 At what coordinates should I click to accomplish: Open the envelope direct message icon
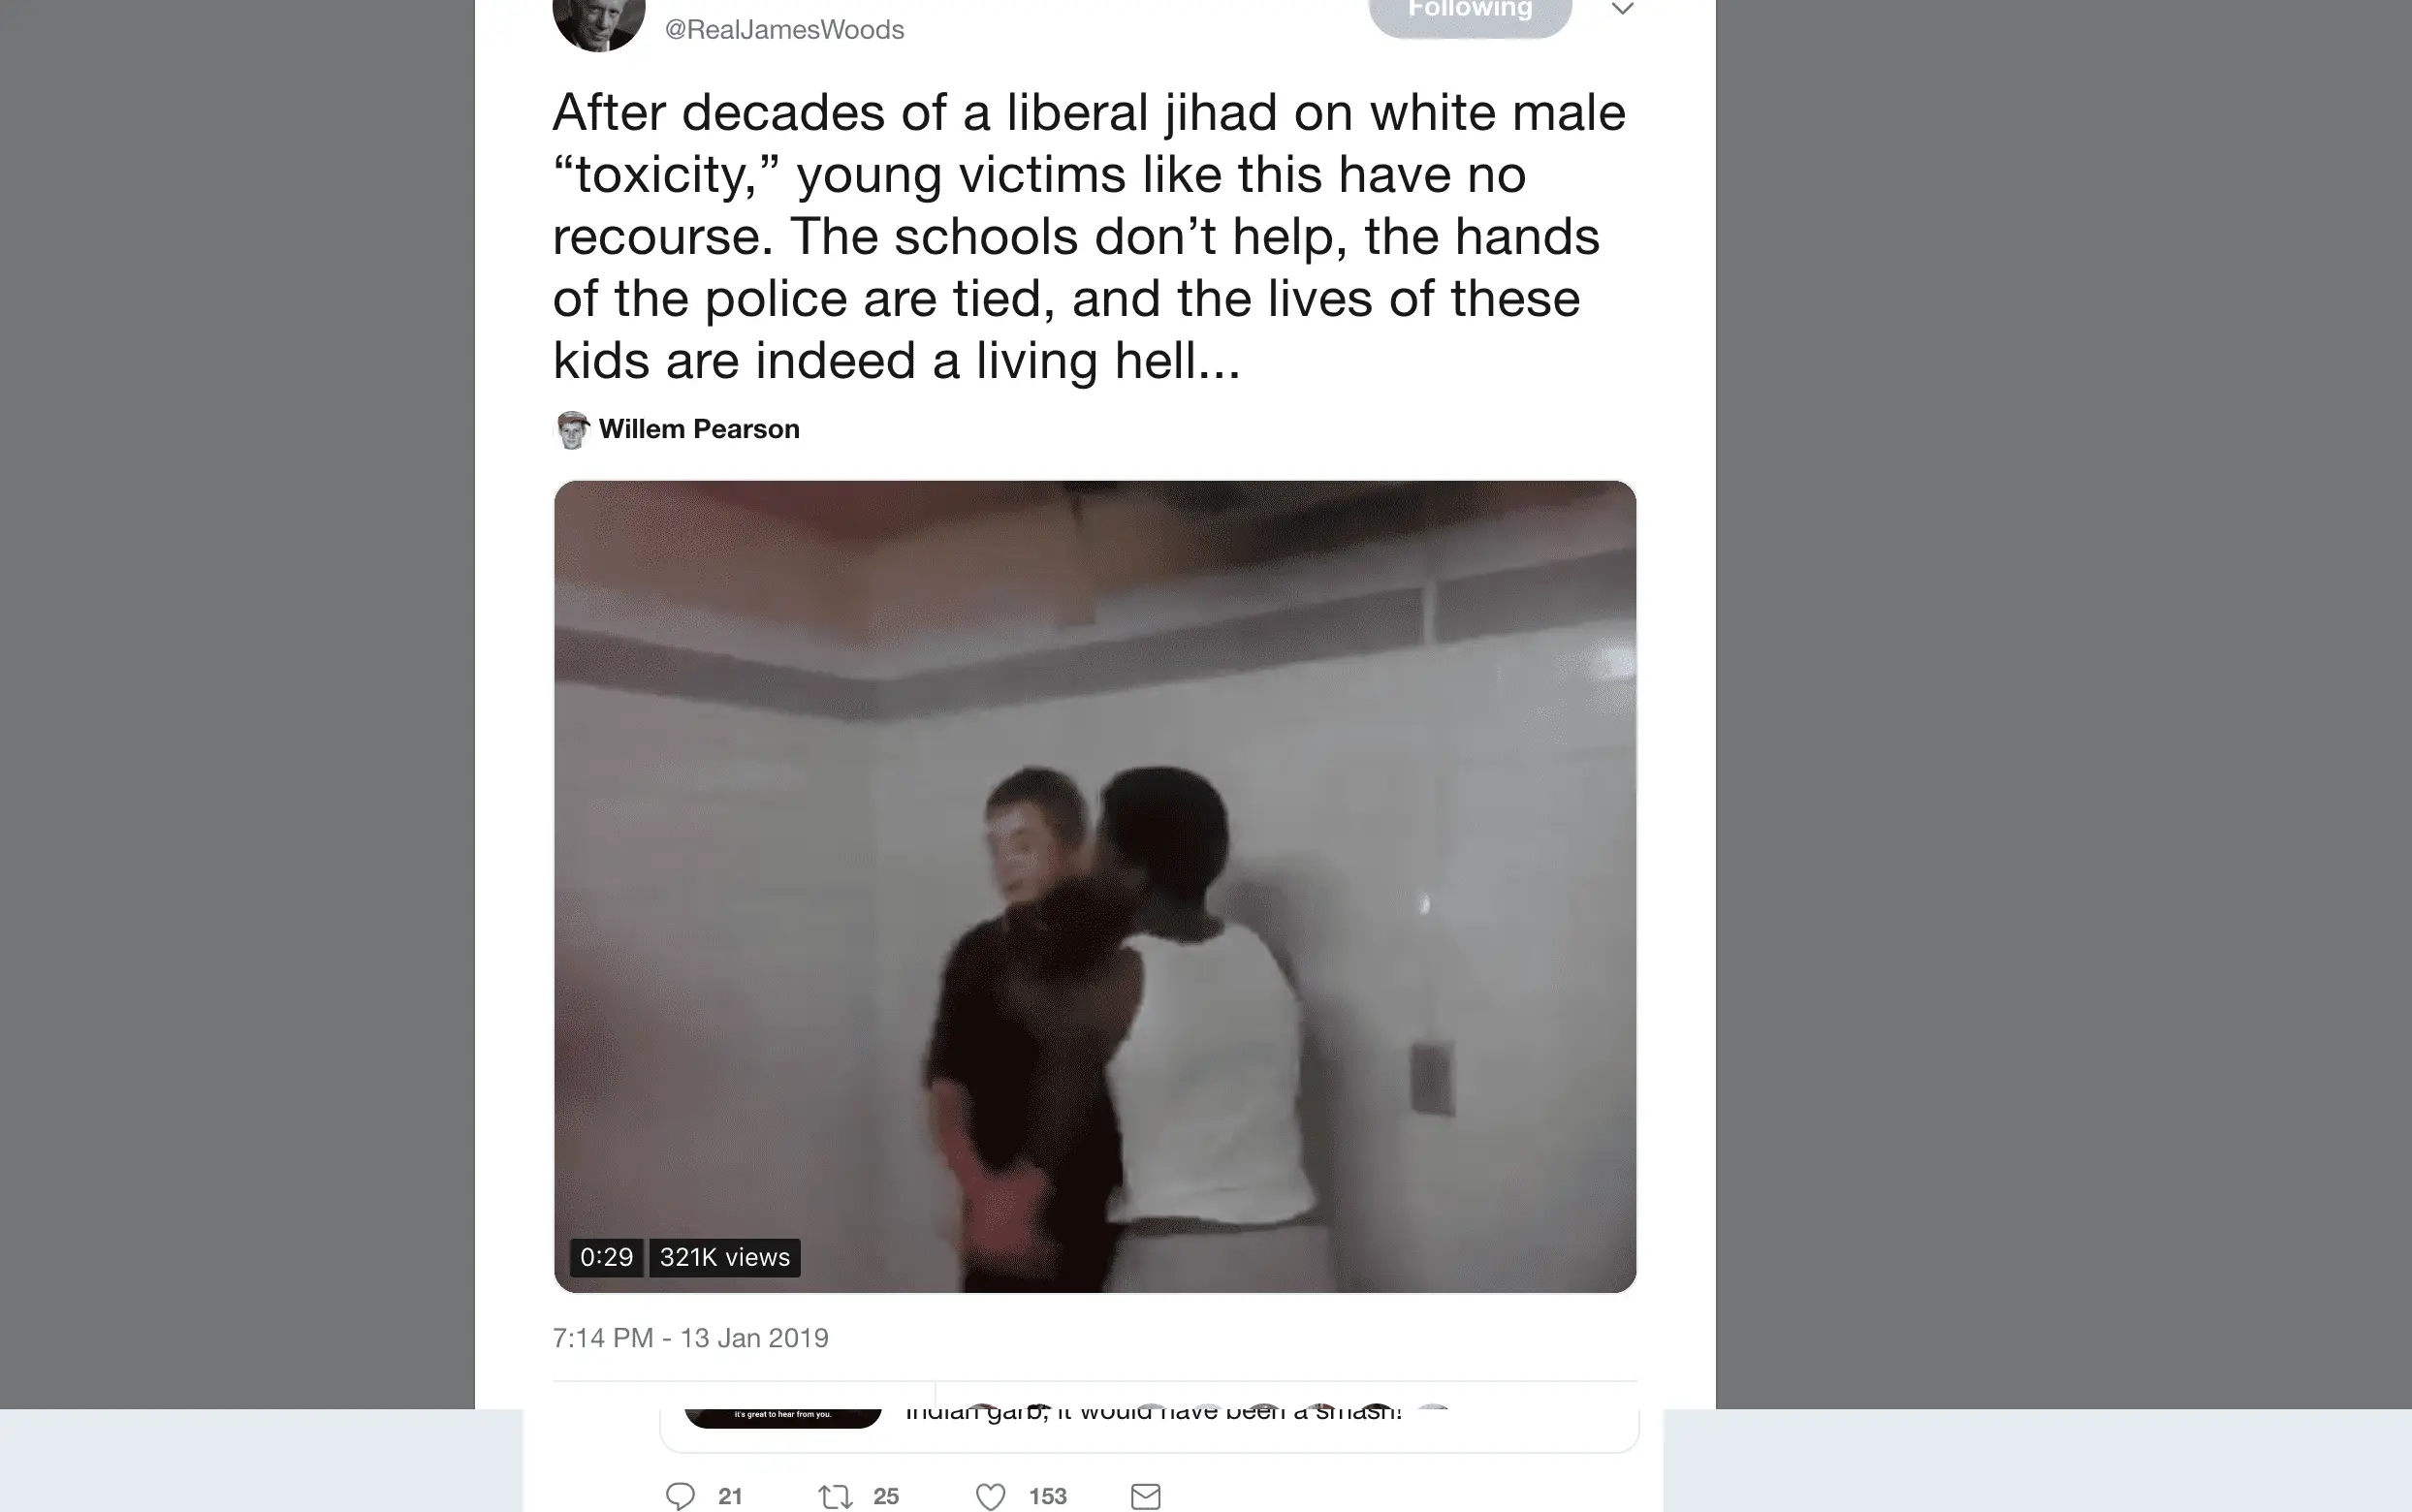click(x=1146, y=1496)
